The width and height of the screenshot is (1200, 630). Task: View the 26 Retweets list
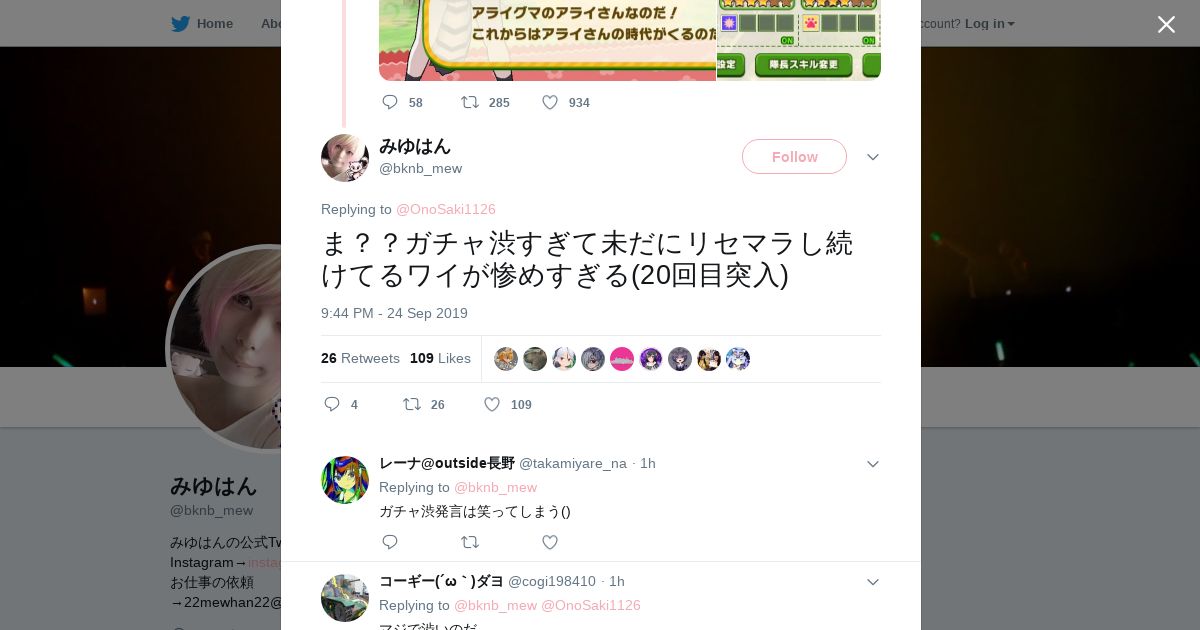click(x=360, y=358)
